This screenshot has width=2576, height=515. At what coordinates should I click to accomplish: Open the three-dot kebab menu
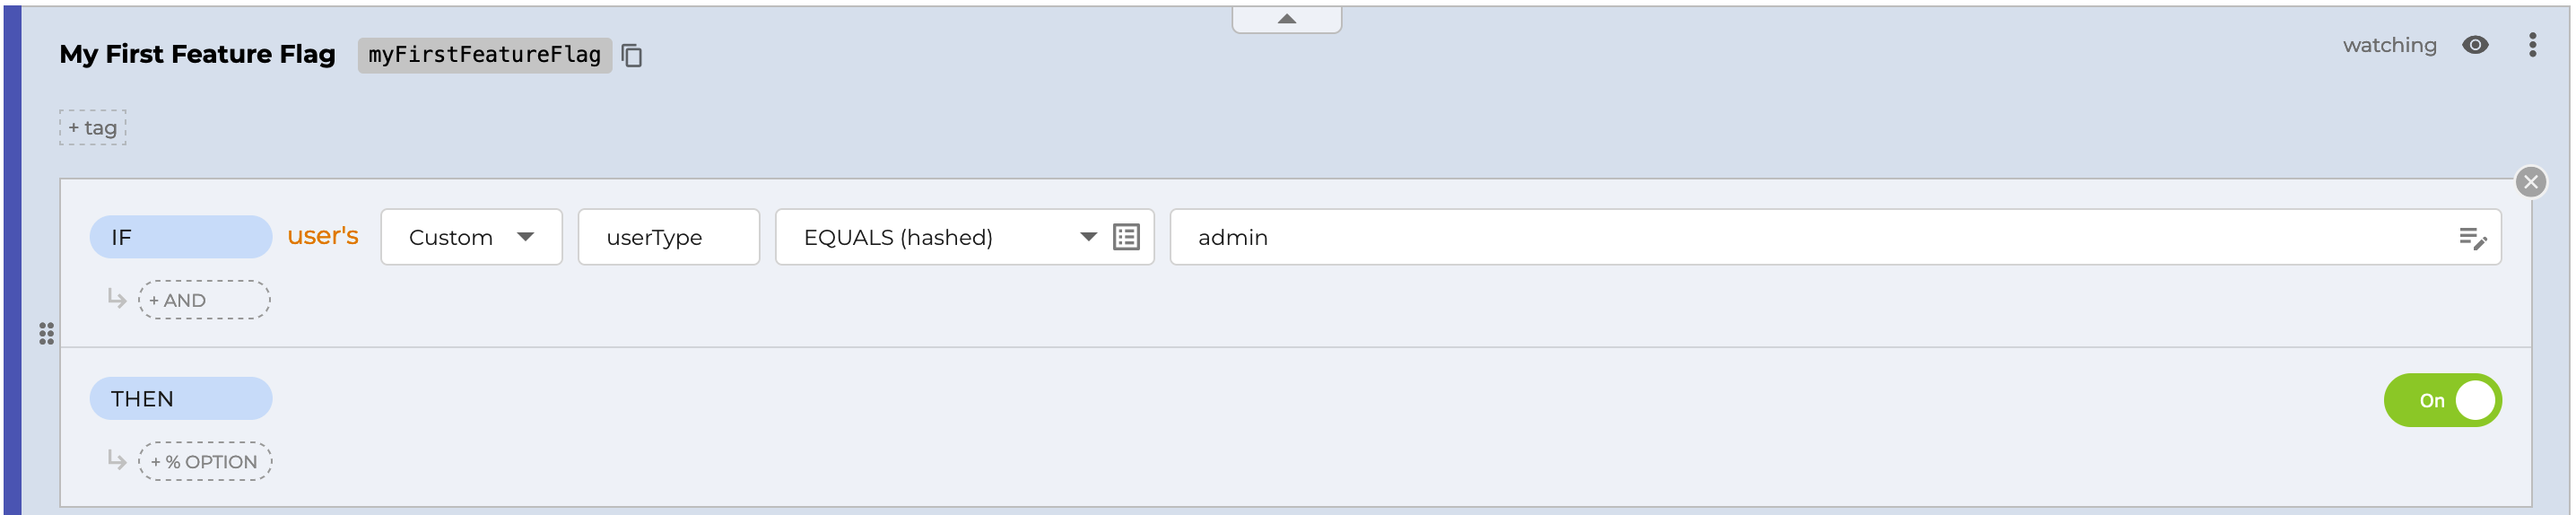click(2532, 45)
